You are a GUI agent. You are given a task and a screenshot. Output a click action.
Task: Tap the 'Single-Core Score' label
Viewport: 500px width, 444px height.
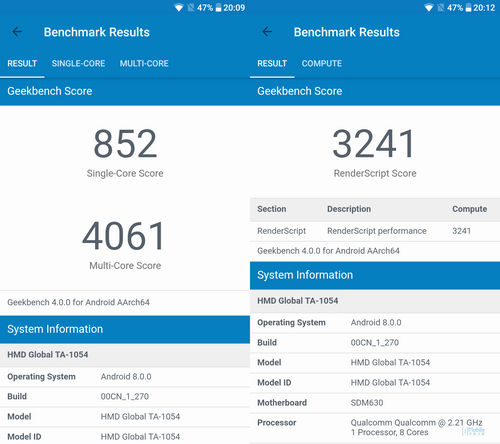[x=125, y=173]
